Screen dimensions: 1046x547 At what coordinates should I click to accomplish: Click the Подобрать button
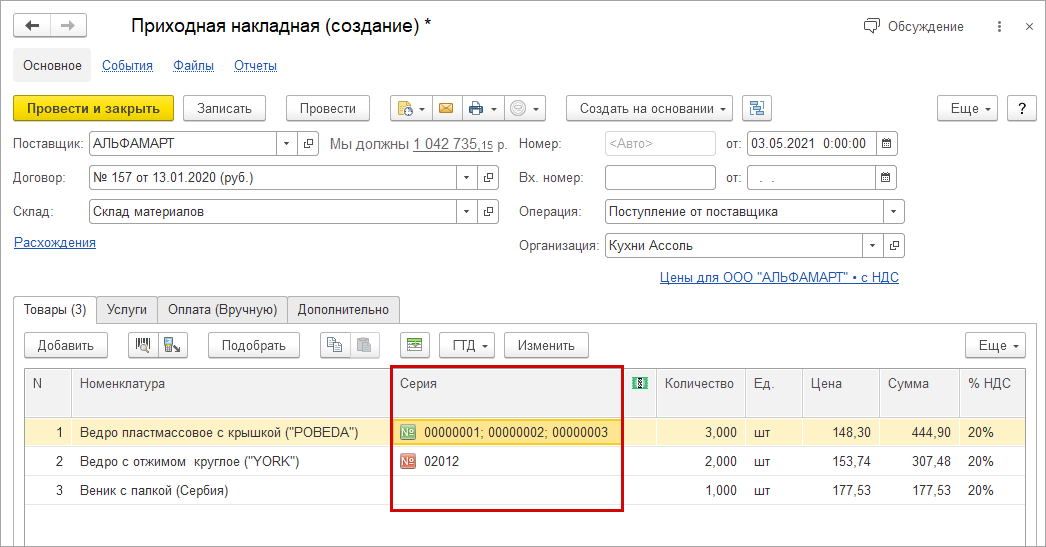[x=254, y=345]
